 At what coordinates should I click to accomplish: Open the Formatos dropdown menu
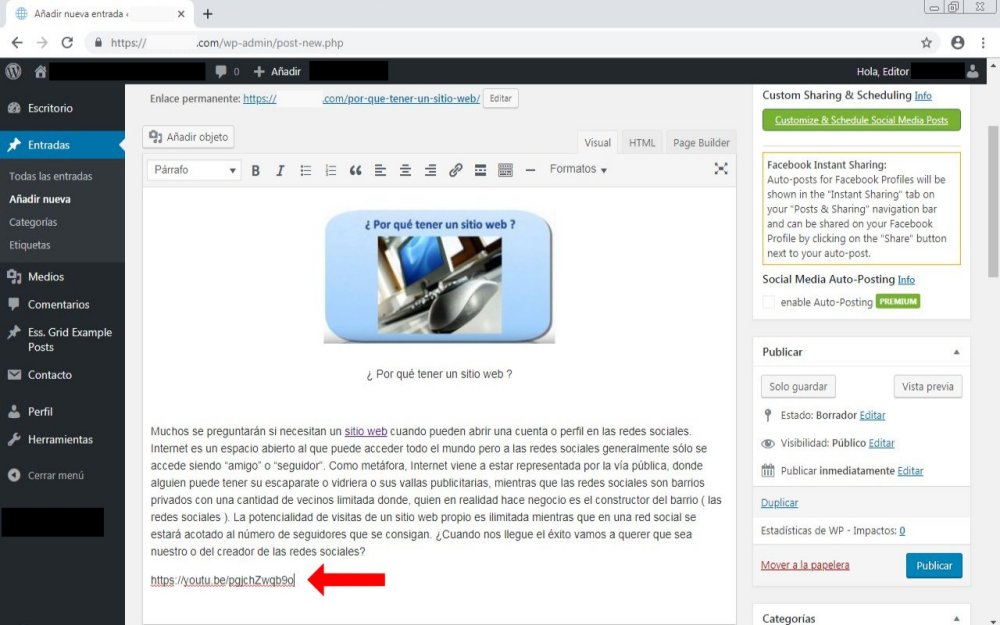(x=578, y=170)
